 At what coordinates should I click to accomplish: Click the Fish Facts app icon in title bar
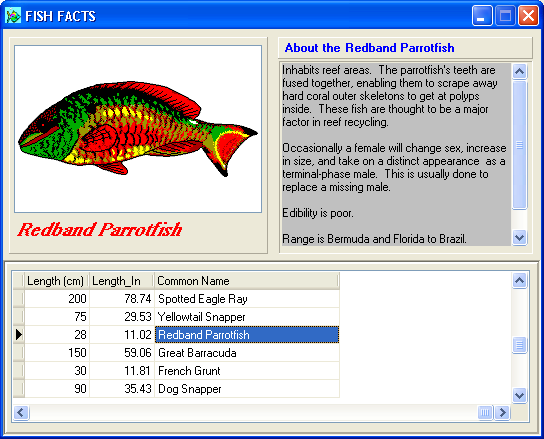(x=13, y=16)
